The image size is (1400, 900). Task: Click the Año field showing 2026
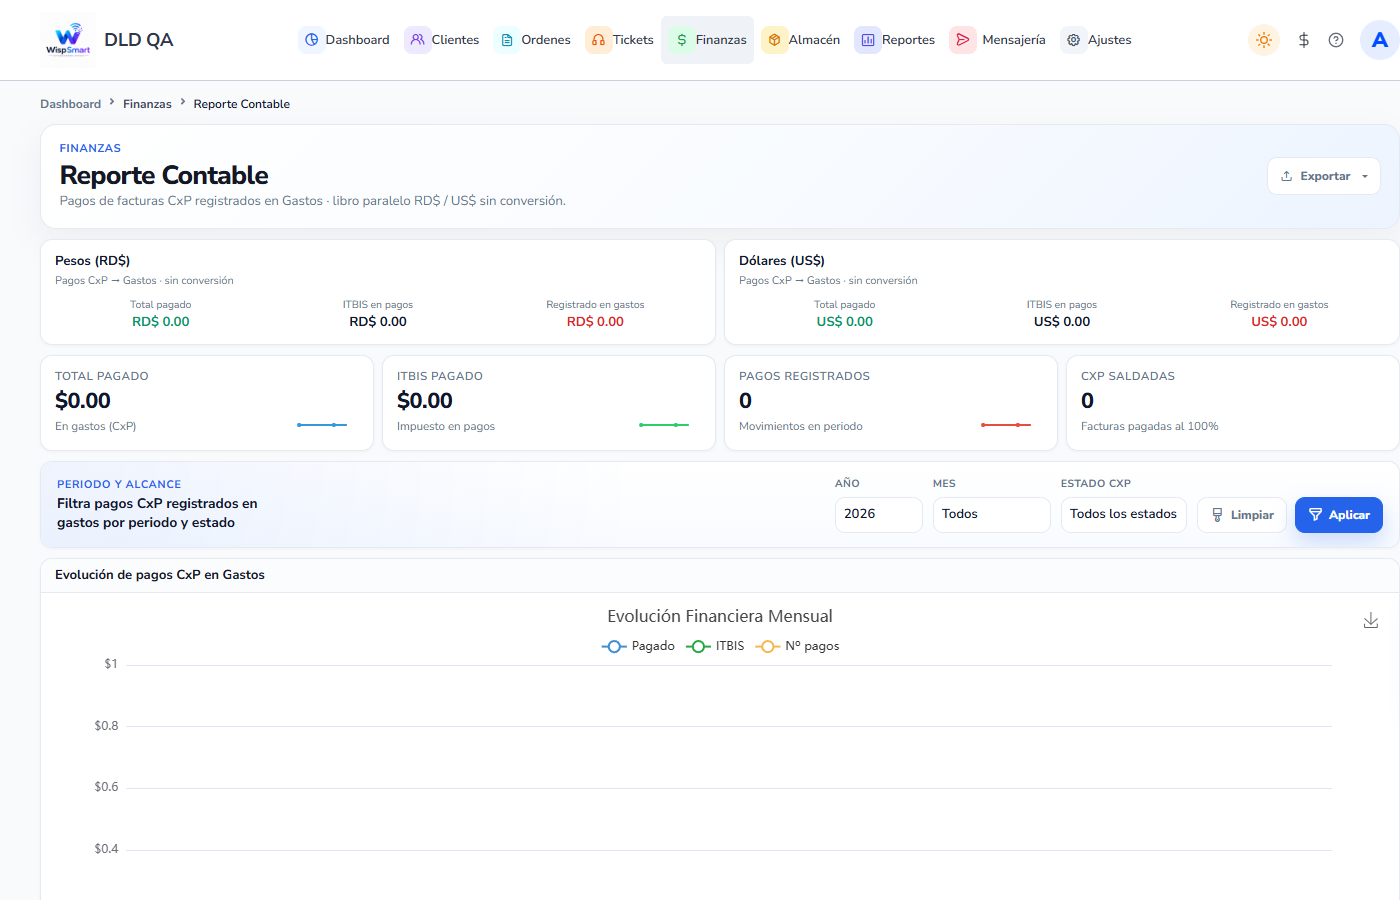click(x=878, y=515)
